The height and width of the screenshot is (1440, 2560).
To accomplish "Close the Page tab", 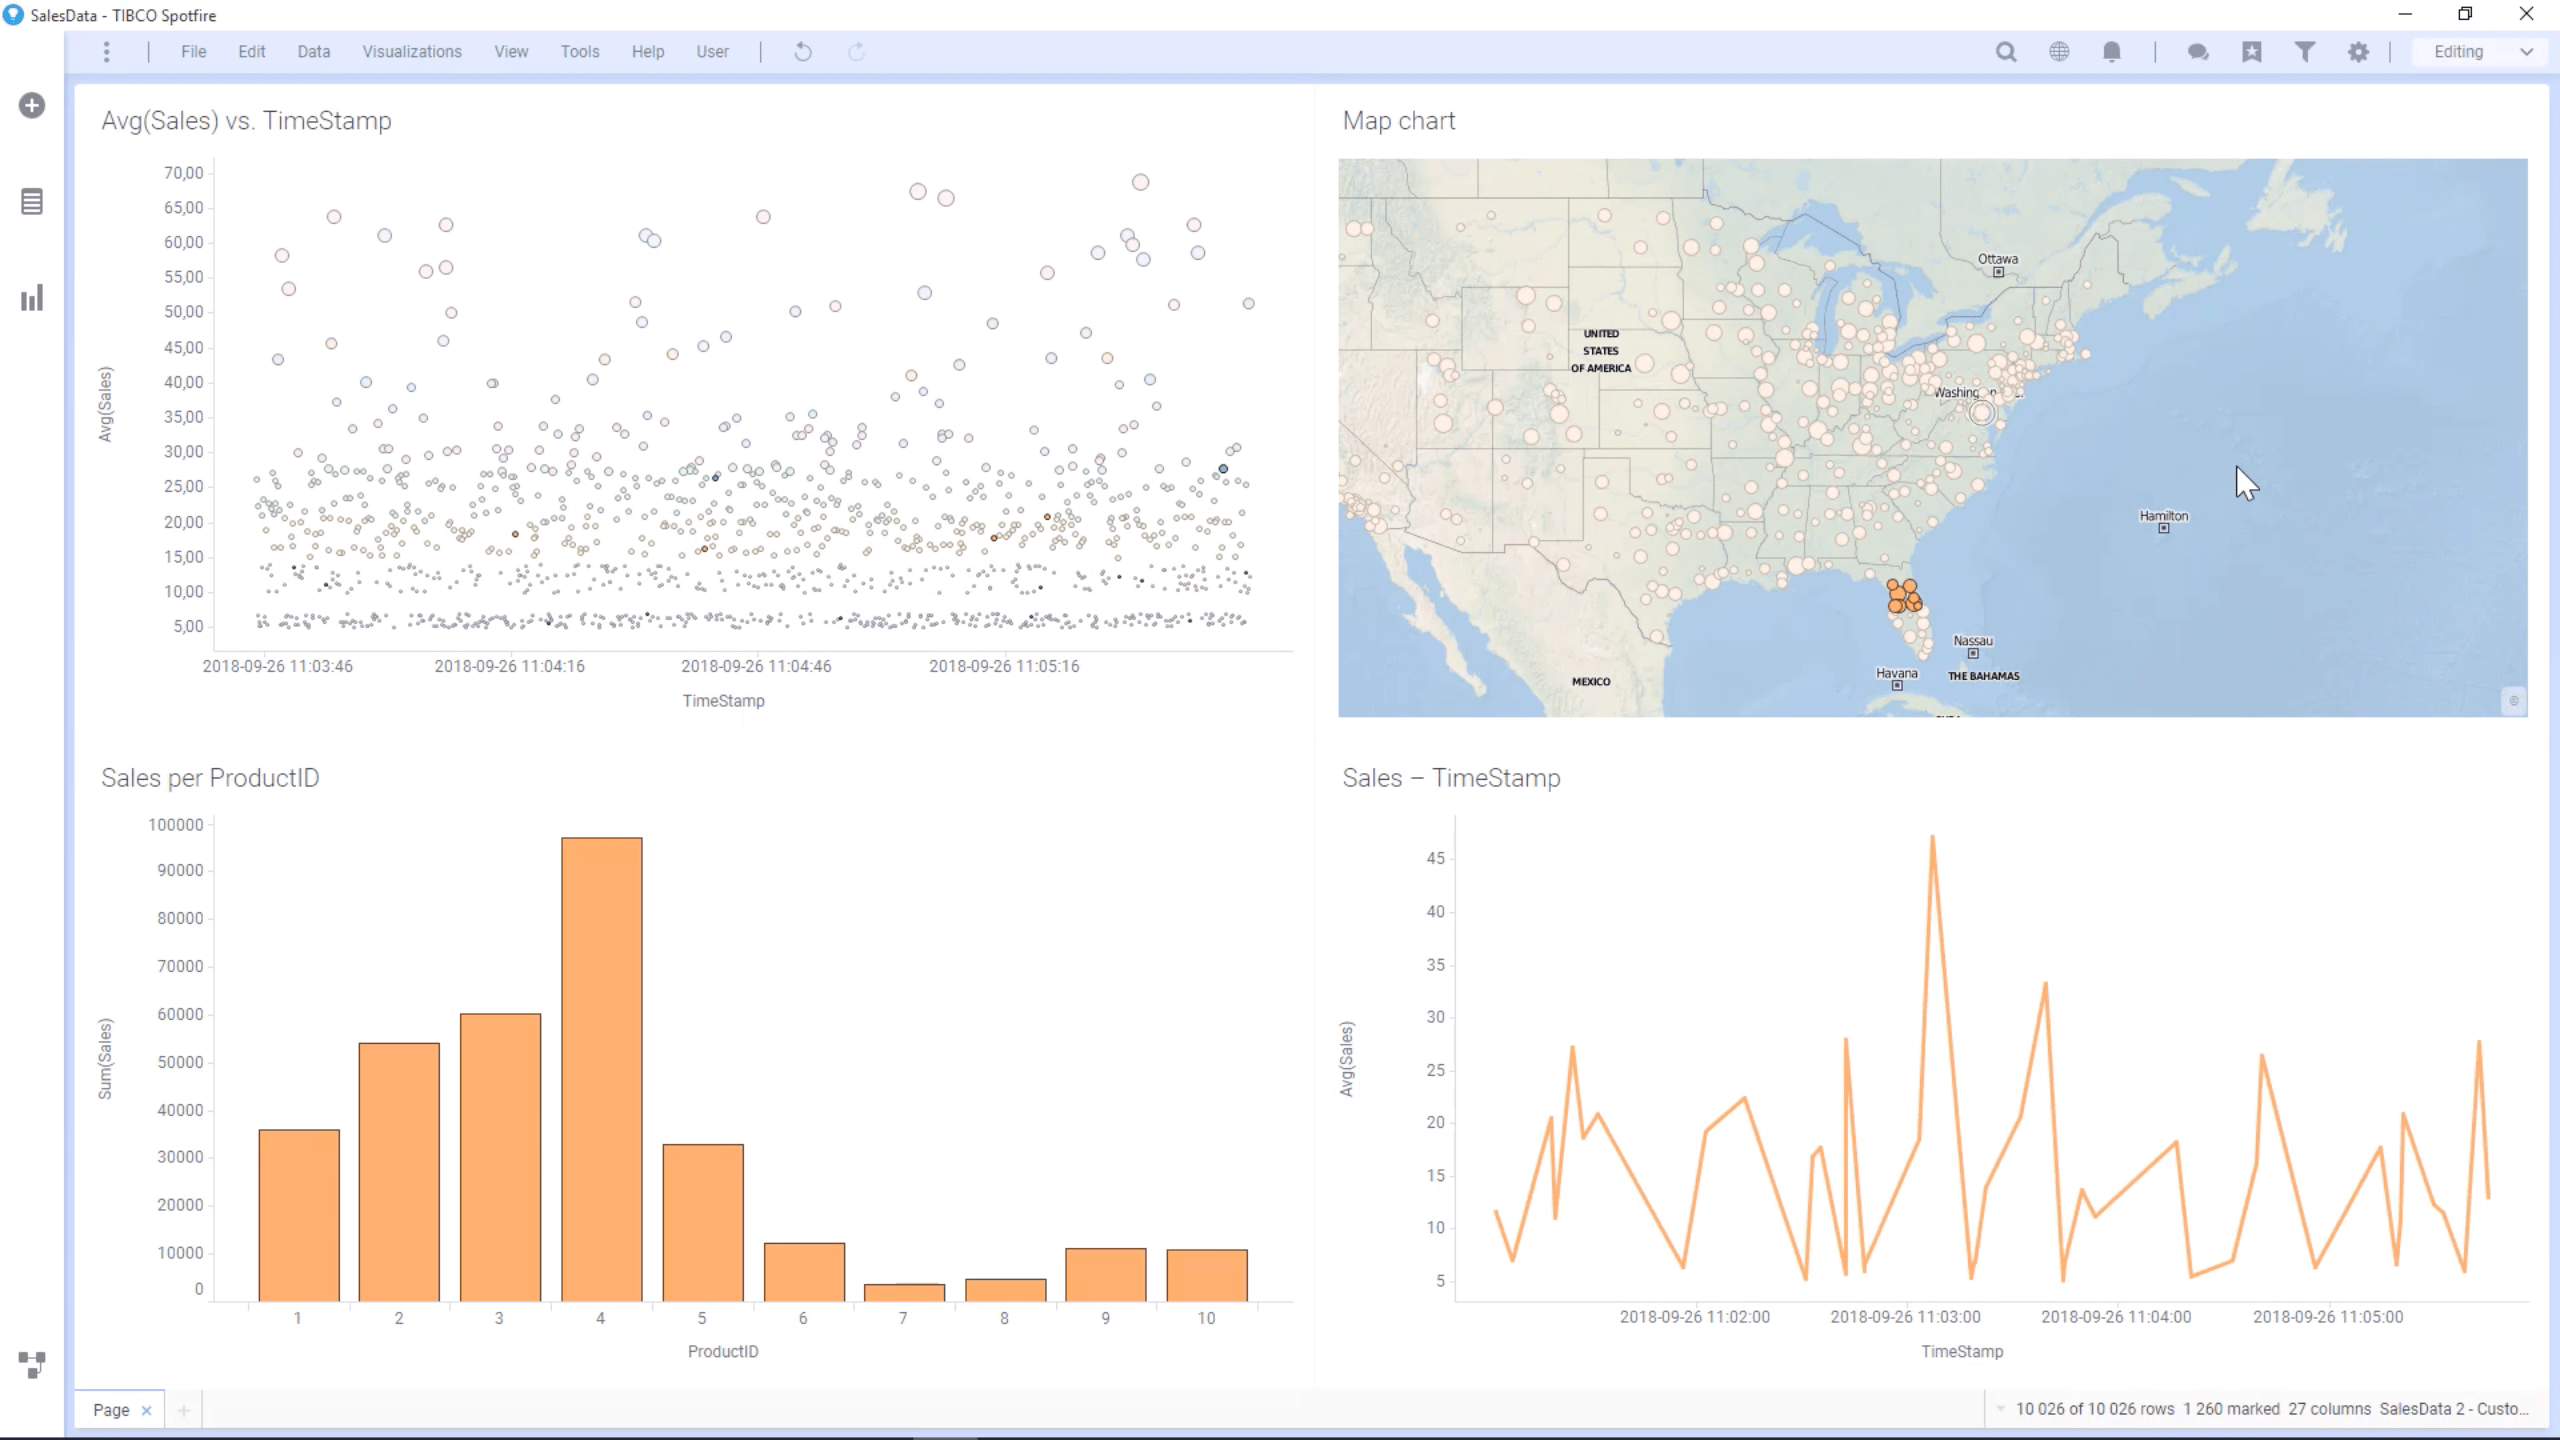I will [x=146, y=1409].
